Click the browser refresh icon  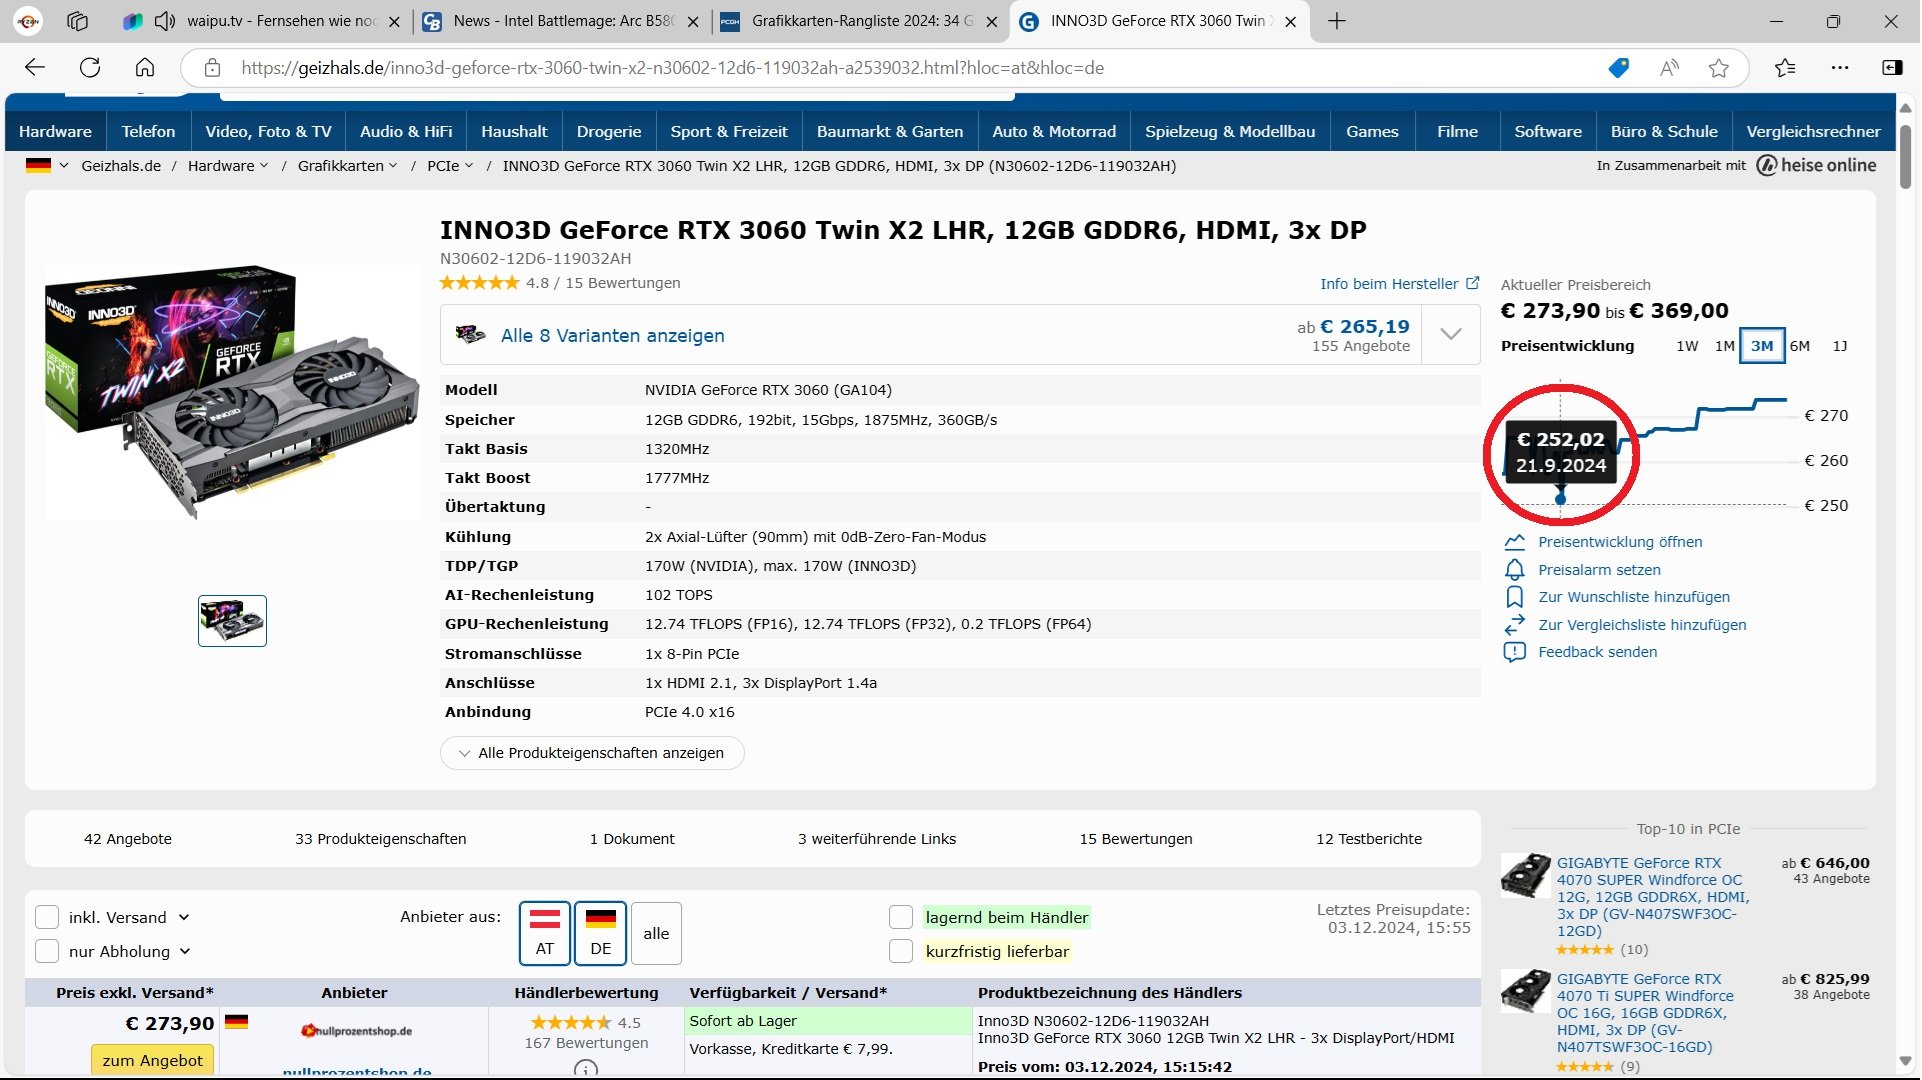point(90,68)
